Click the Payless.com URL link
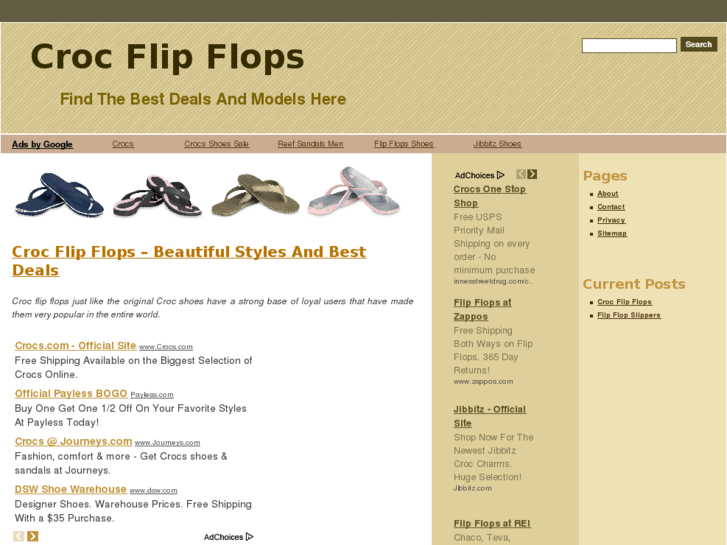 tap(152, 395)
